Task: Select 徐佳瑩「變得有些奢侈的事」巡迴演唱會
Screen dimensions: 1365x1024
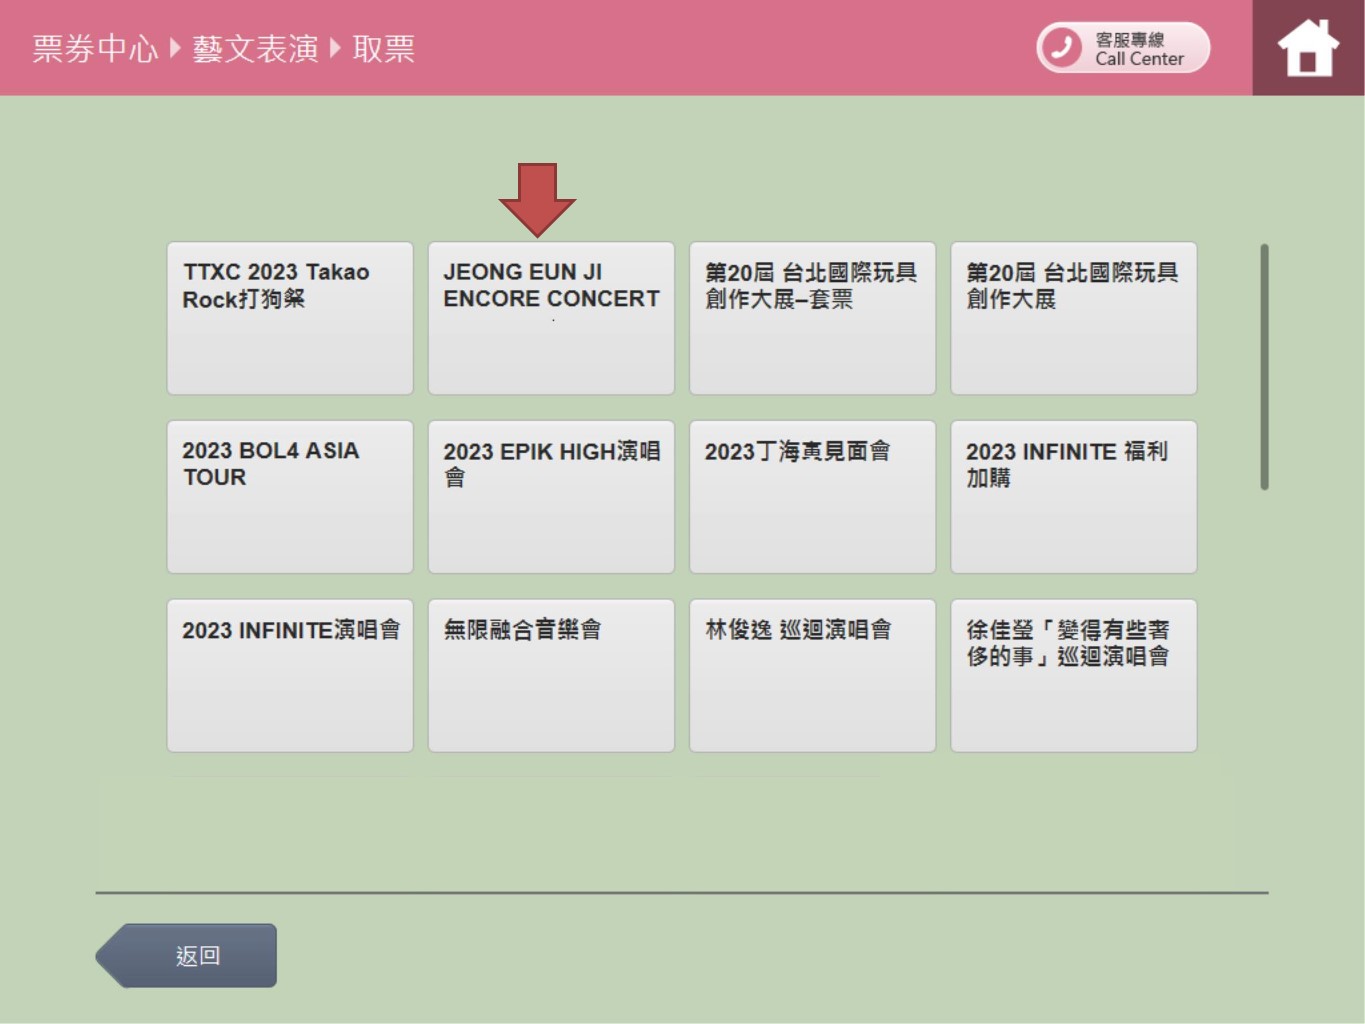Action: (x=1073, y=676)
